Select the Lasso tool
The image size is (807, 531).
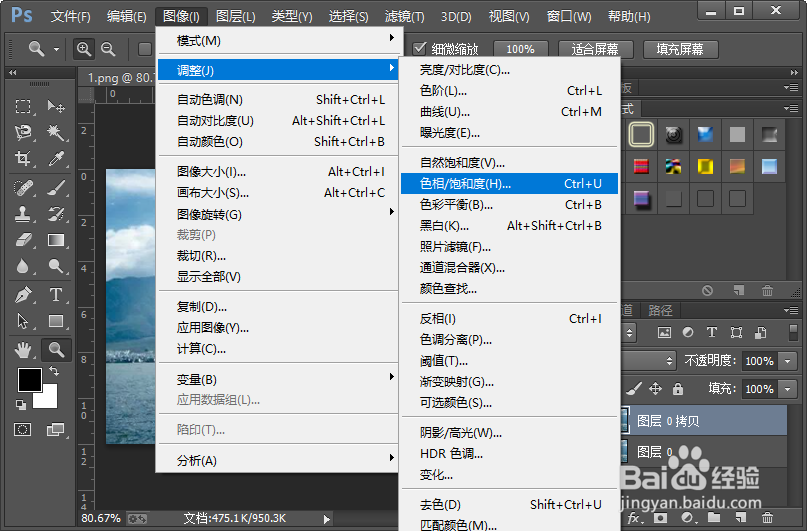(23, 132)
